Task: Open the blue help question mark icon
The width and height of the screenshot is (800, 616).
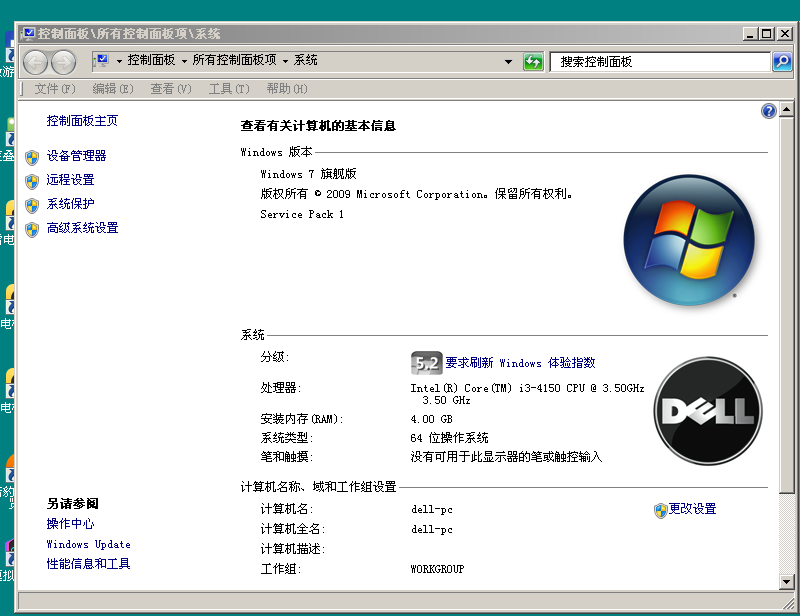Action: tap(768, 111)
